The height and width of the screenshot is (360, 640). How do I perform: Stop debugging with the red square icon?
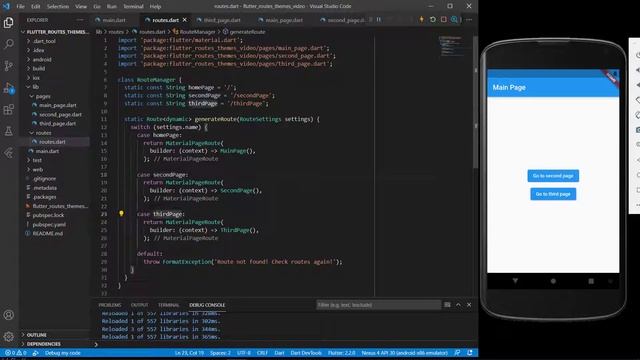(x=444, y=20)
